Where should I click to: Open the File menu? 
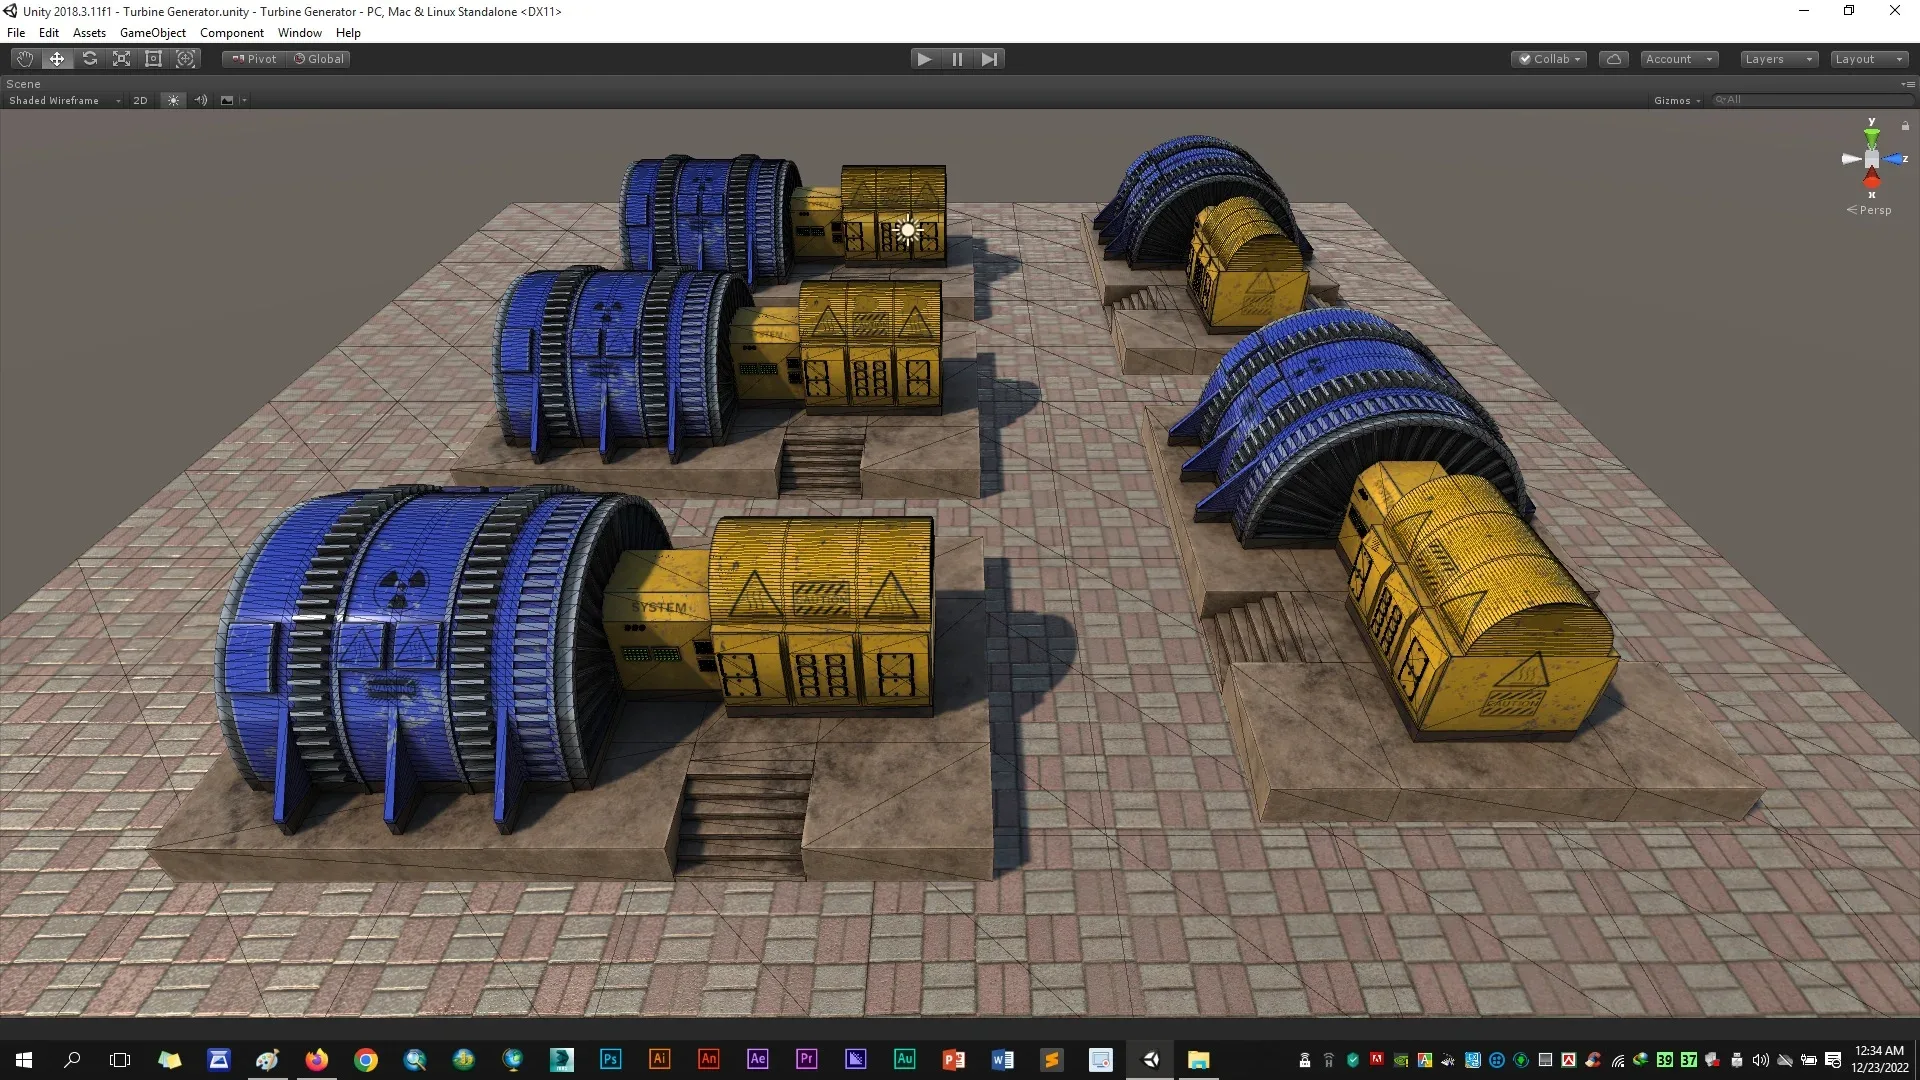[x=16, y=32]
